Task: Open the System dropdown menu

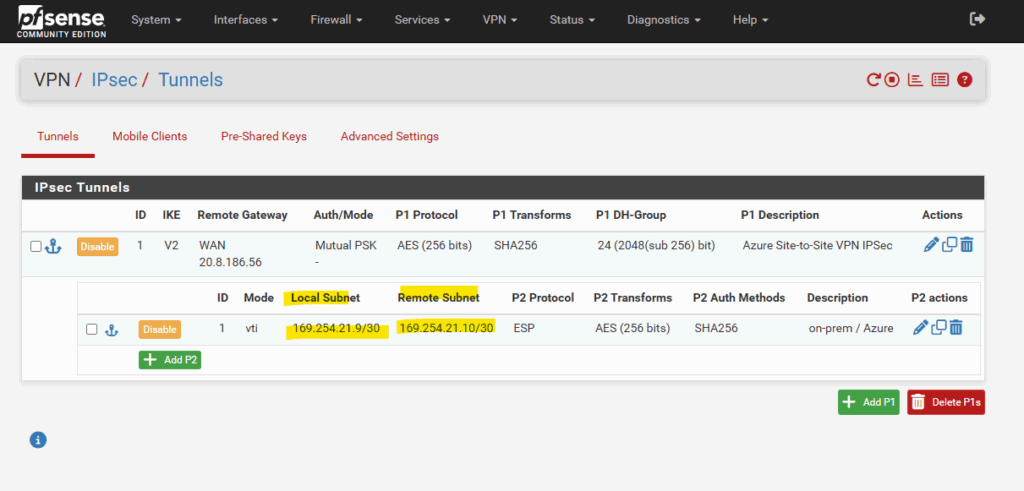Action: [156, 20]
